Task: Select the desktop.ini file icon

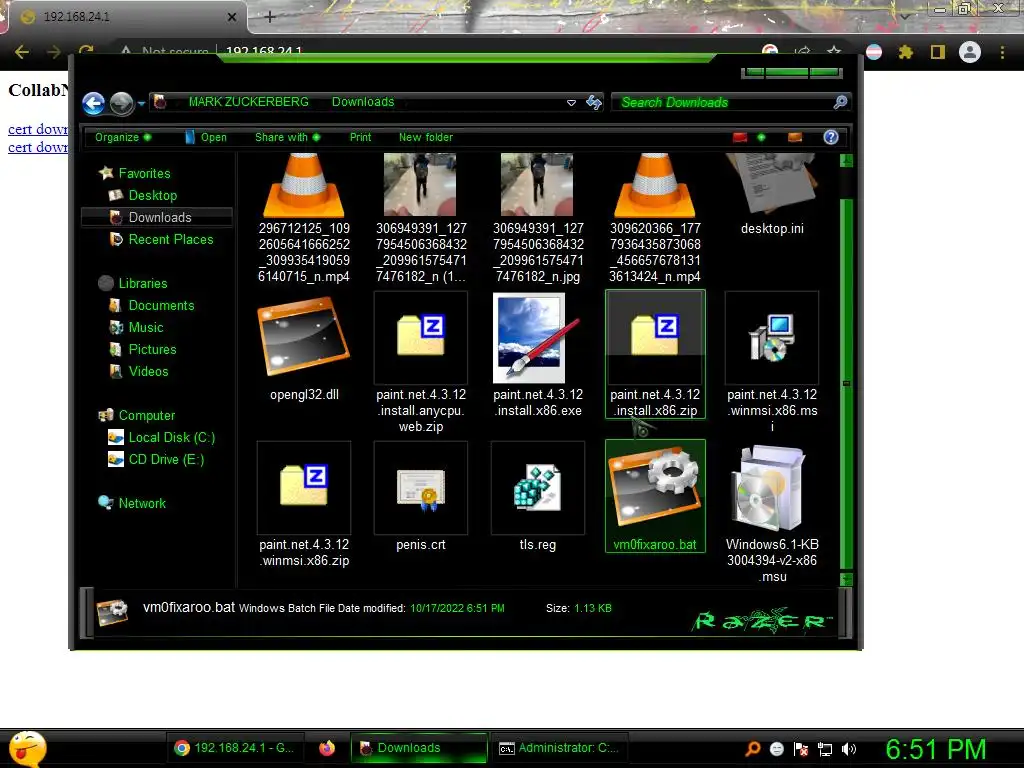Action: tap(771, 184)
